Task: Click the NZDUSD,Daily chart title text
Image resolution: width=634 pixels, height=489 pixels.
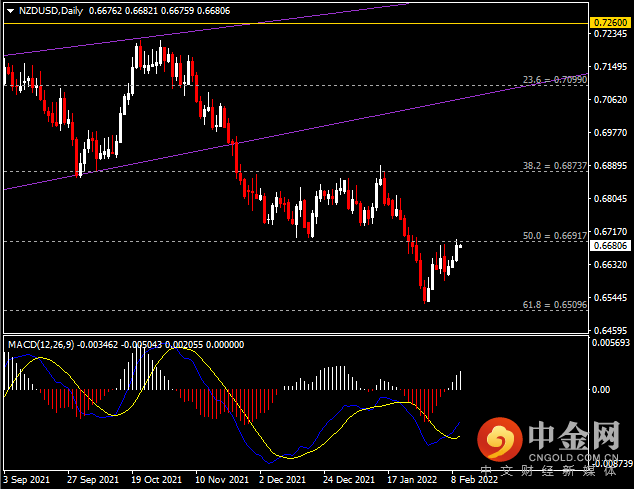Action: point(50,11)
